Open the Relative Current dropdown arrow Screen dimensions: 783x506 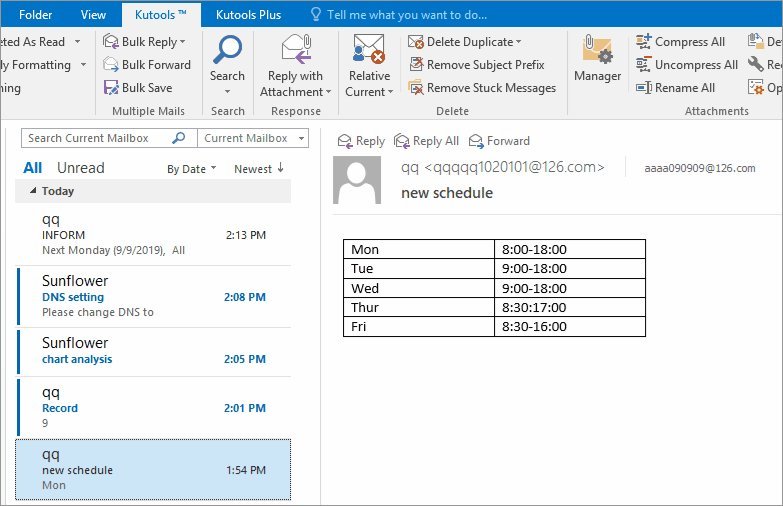(x=391, y=92)
